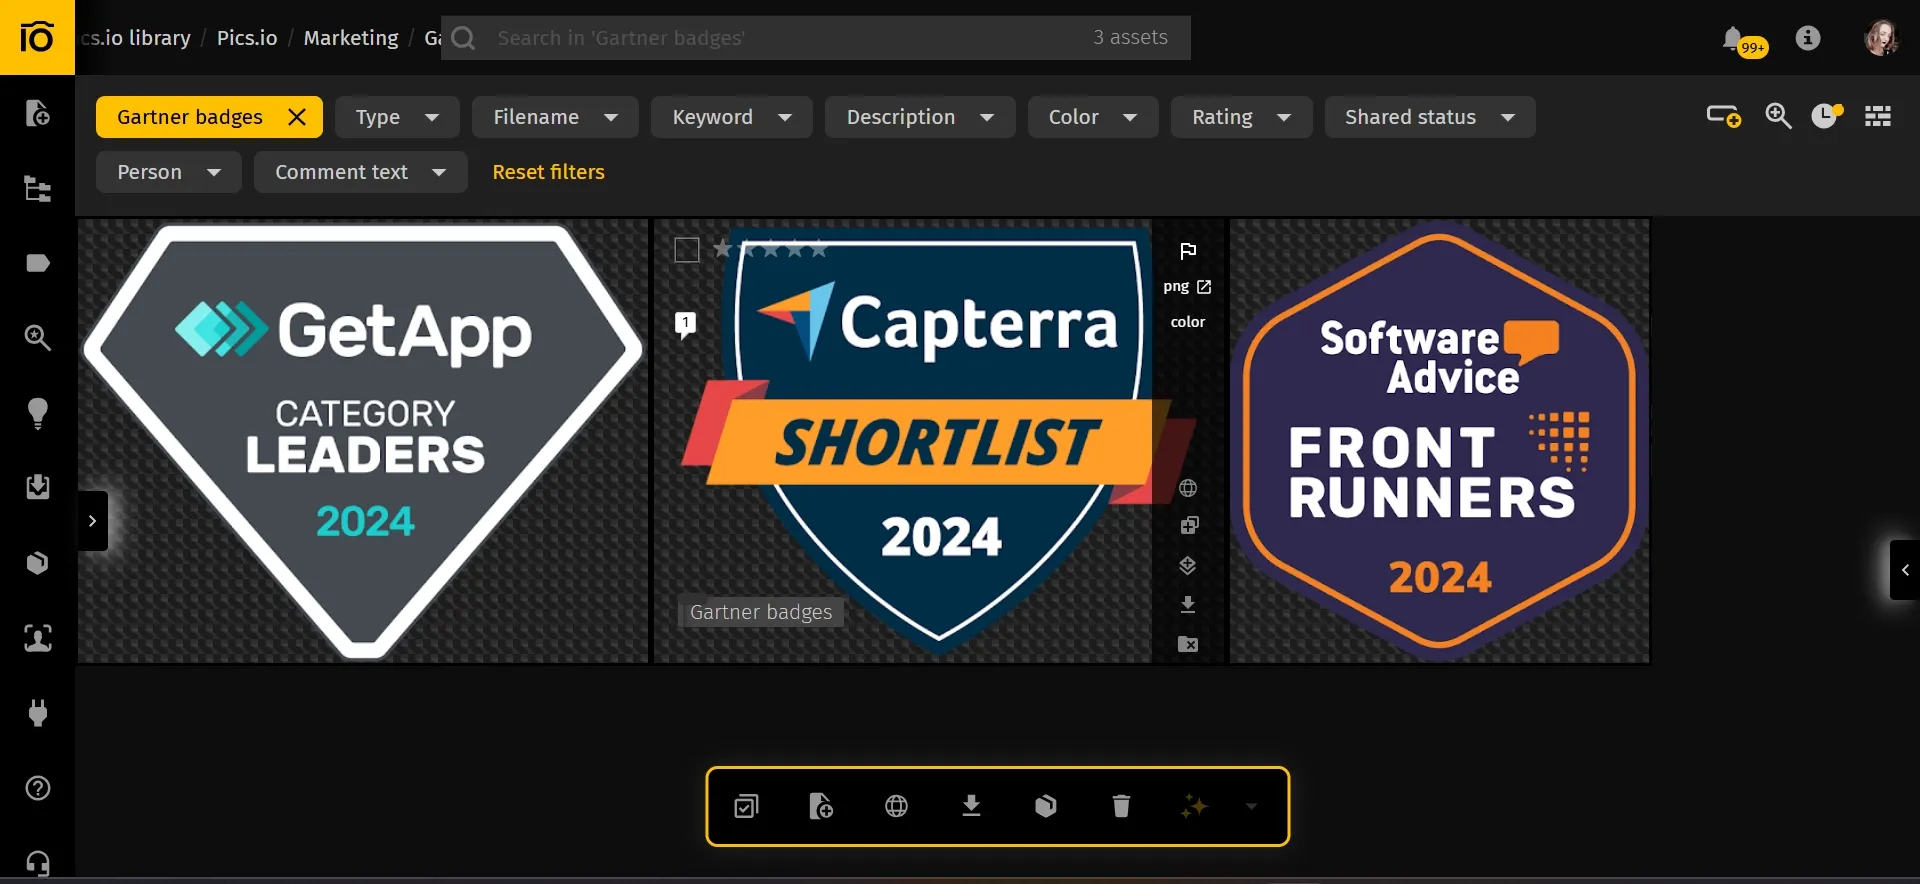Open the face recognition icon in sidebar
Viewport: 1920px width, 884px height.
tap(38, 638)
